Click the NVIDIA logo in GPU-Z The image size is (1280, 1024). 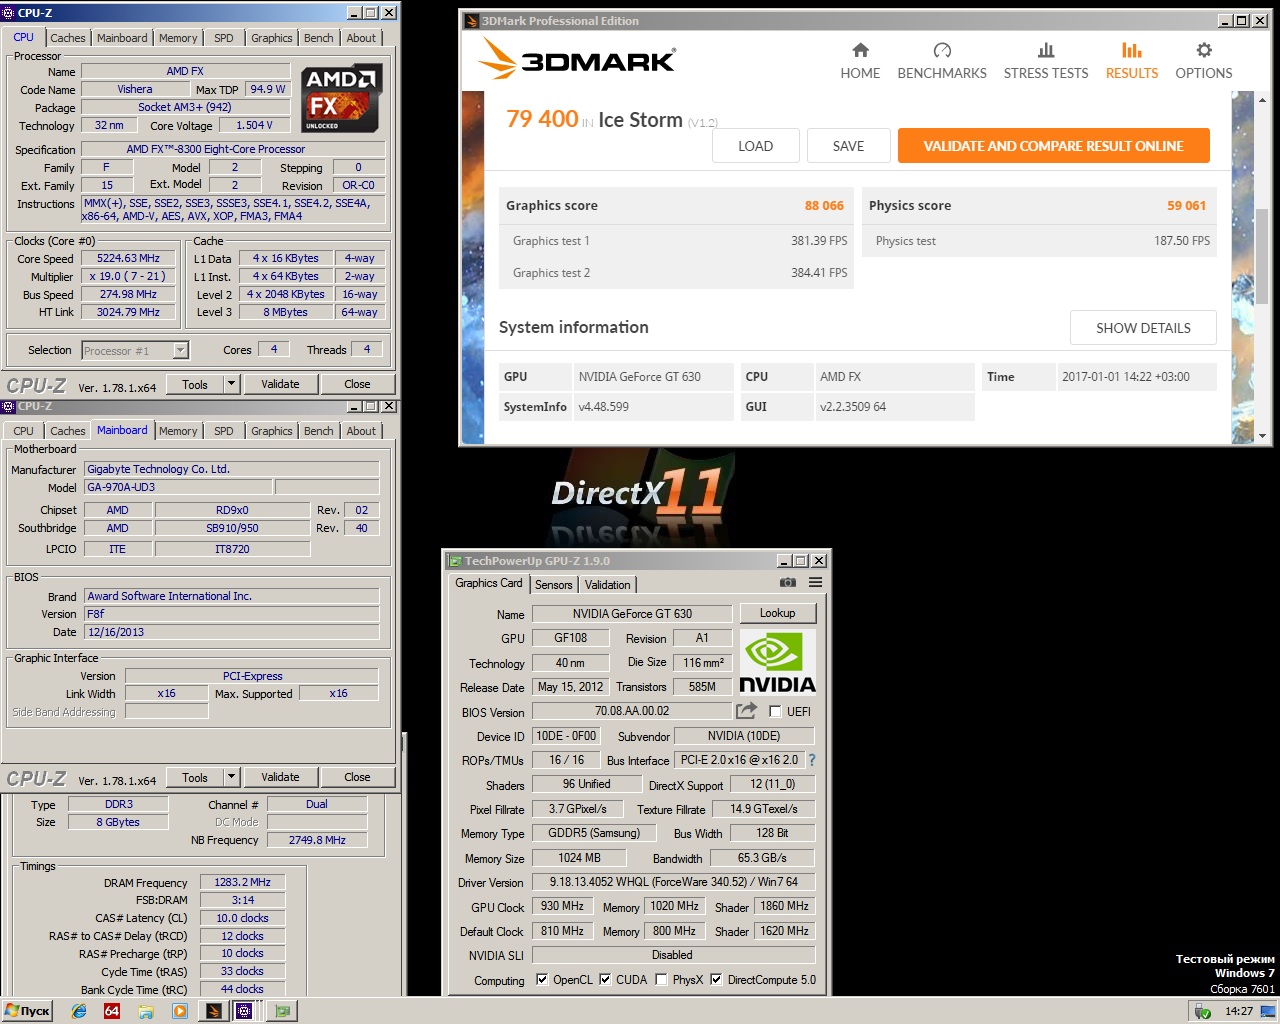(x=778, y=662)
